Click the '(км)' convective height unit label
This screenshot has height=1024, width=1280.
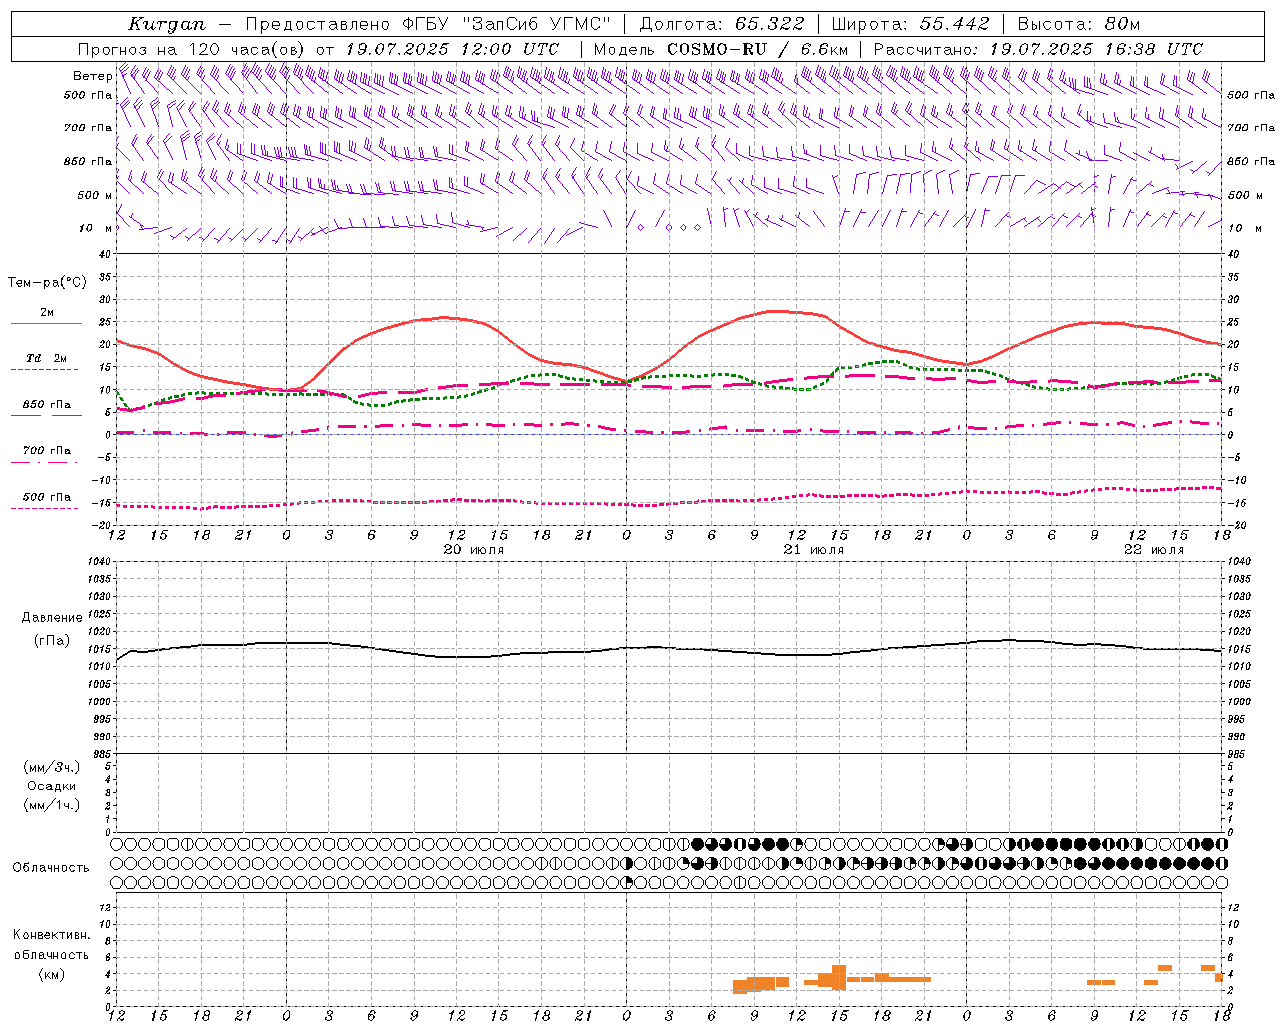[x=52, y=975]
